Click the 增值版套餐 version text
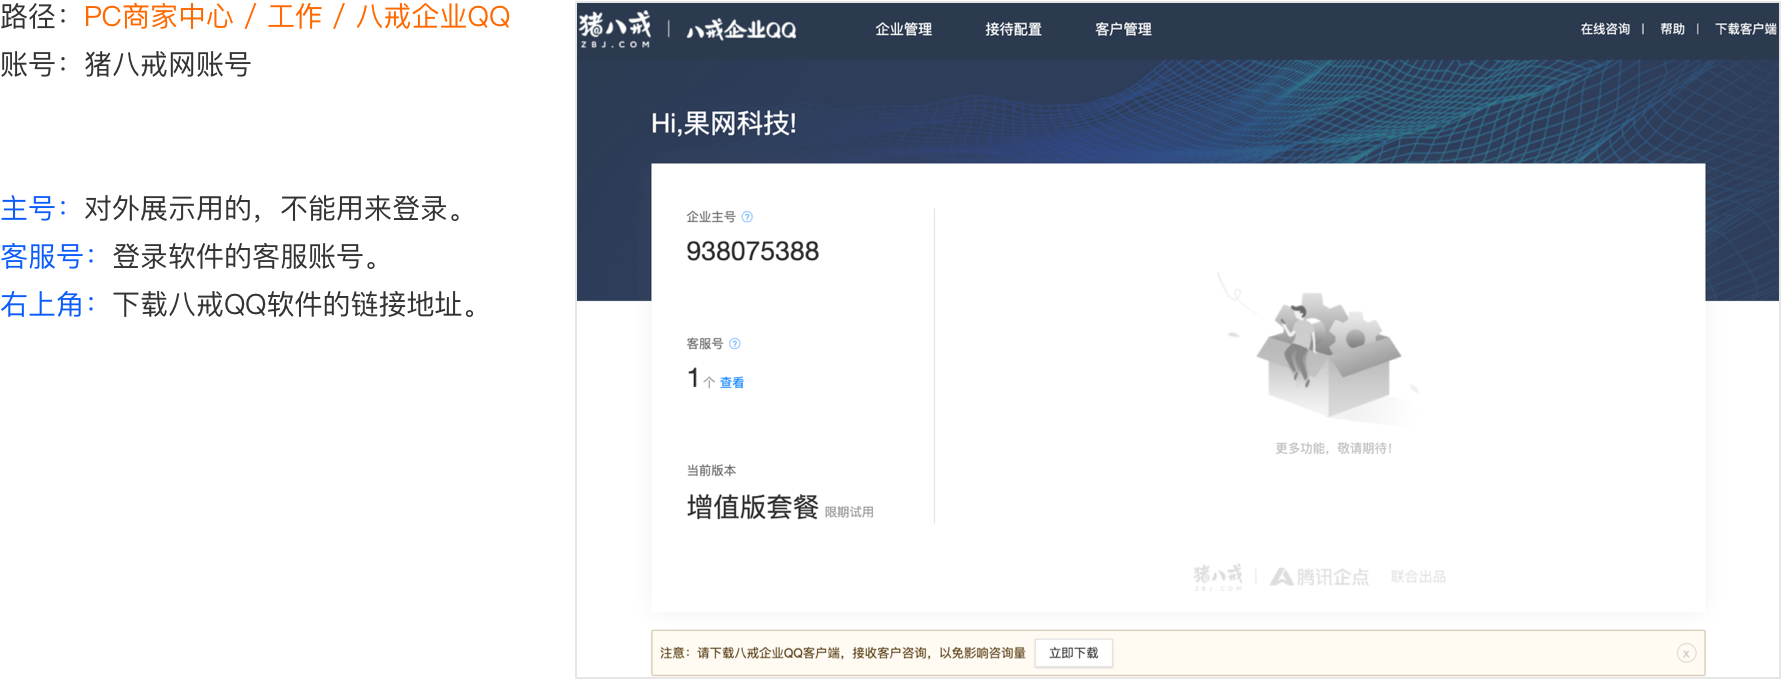 [x=752, y=507]
